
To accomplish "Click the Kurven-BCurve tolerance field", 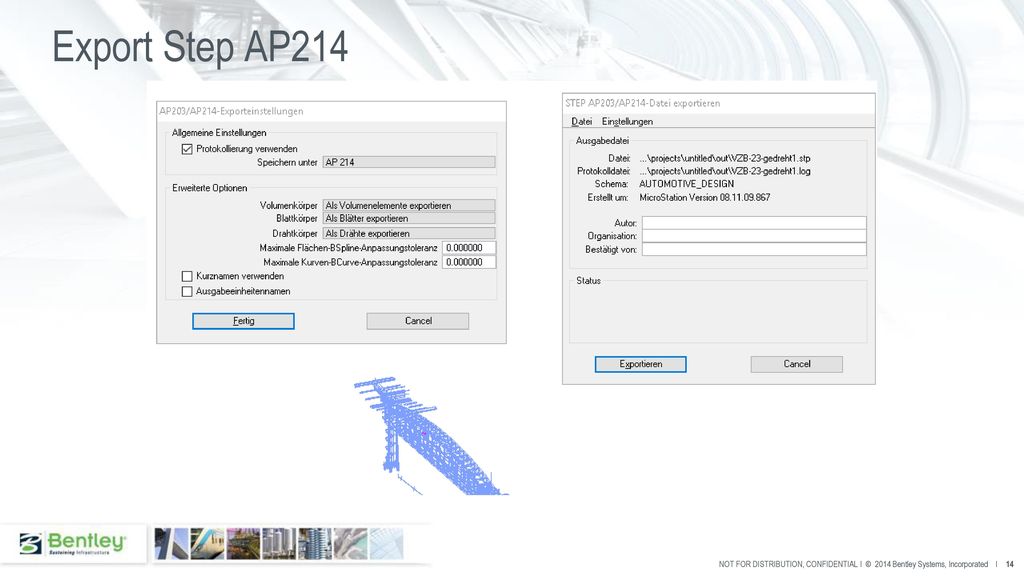I will [469, 262].
